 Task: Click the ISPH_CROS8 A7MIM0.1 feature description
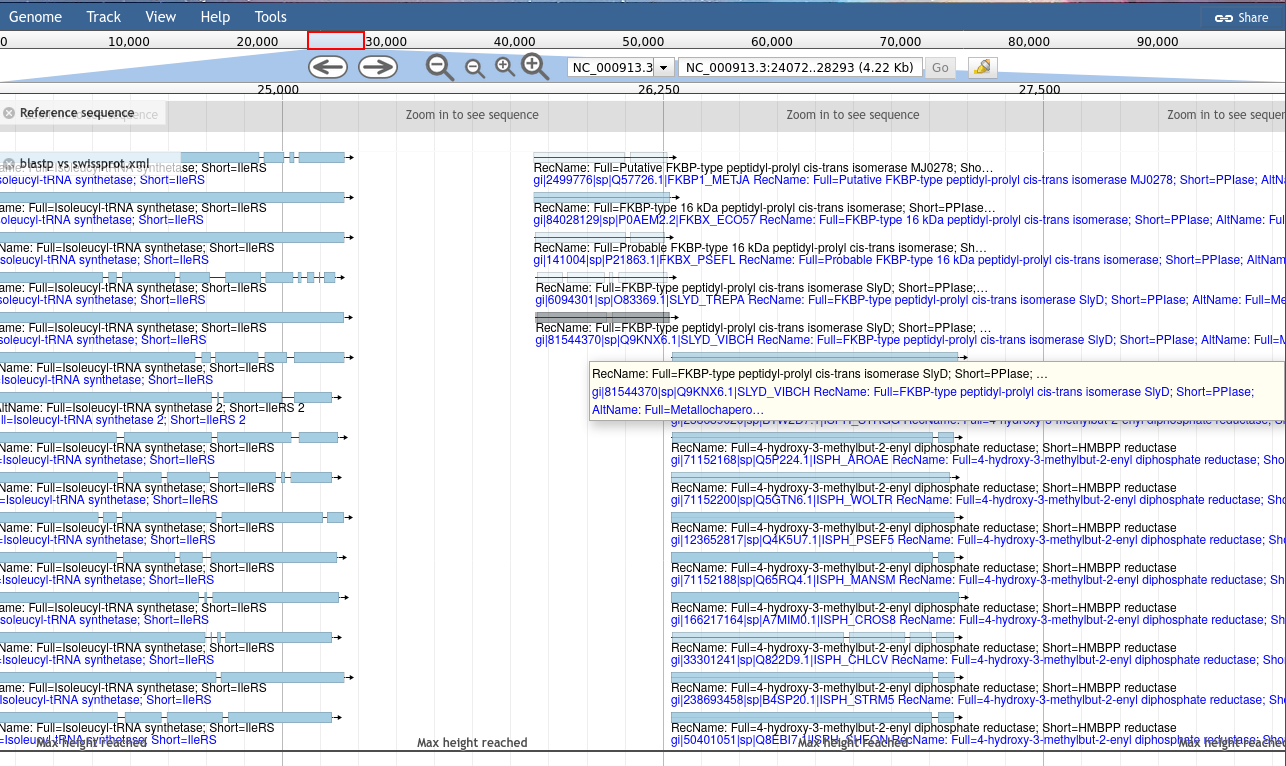(x=978, y=620)
